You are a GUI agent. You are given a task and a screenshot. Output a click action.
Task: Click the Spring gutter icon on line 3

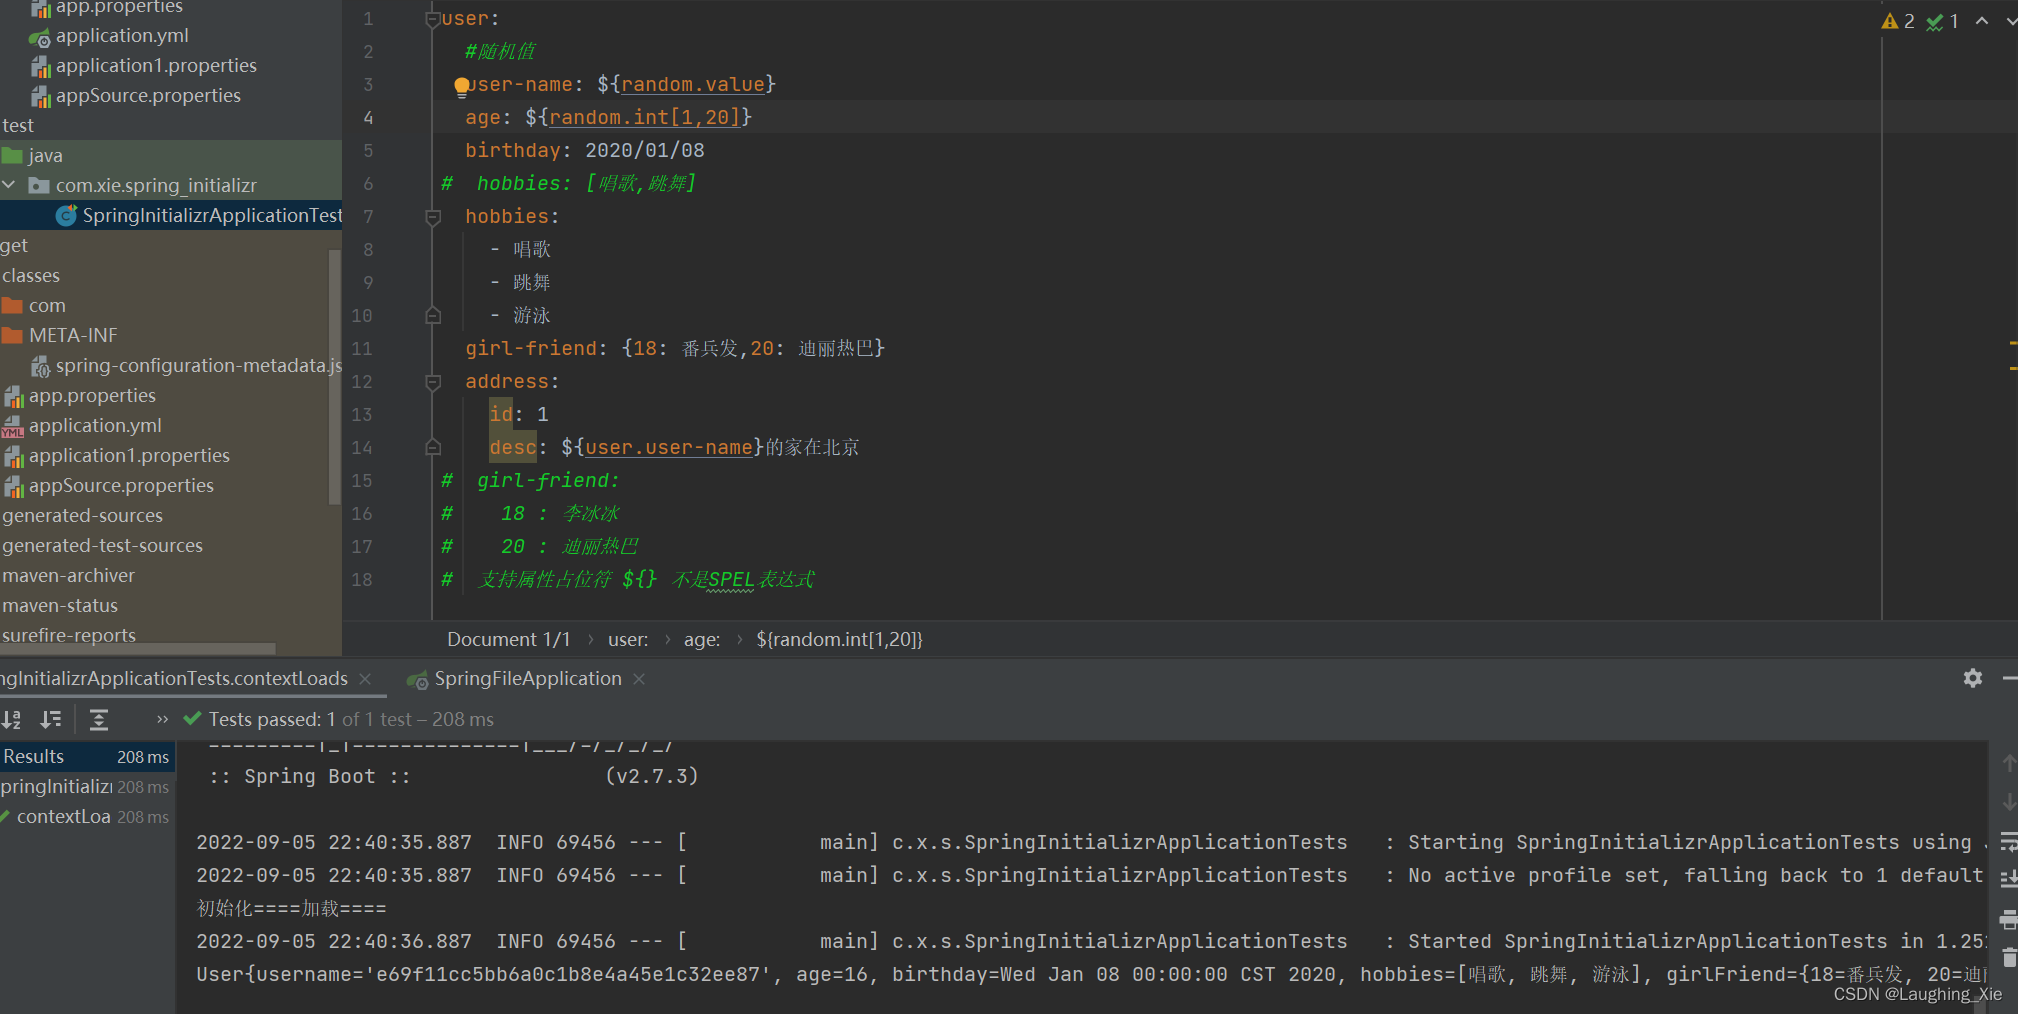(461, 86)
